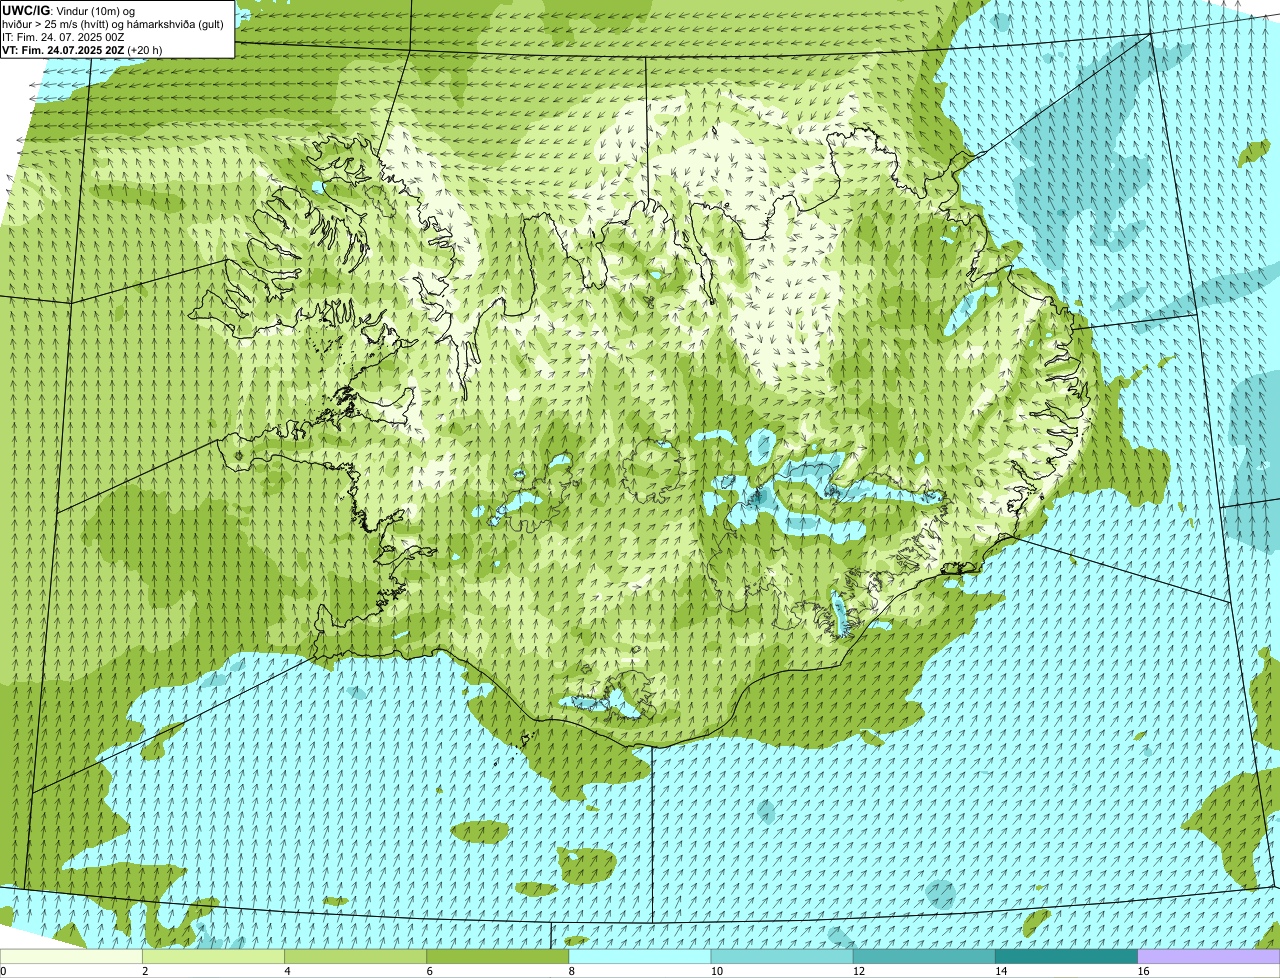
Task: Click the scale label '12'
Action: (858, 971)
